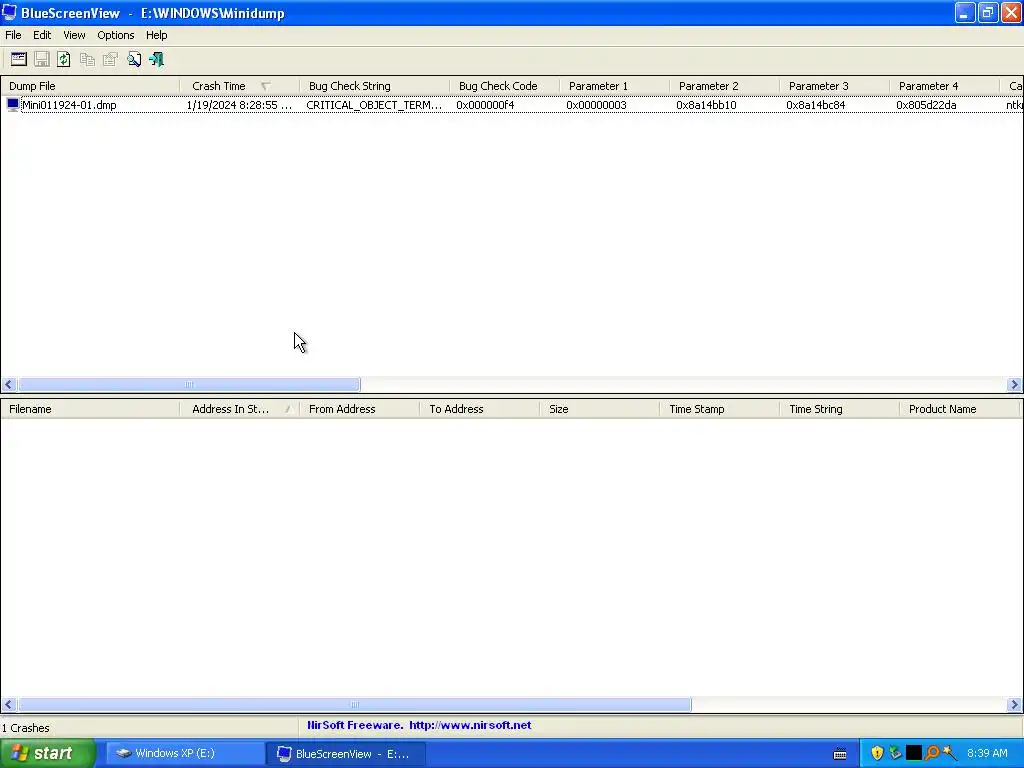Click lower pane horizontal scrollbar thumb

click(355, 705)
